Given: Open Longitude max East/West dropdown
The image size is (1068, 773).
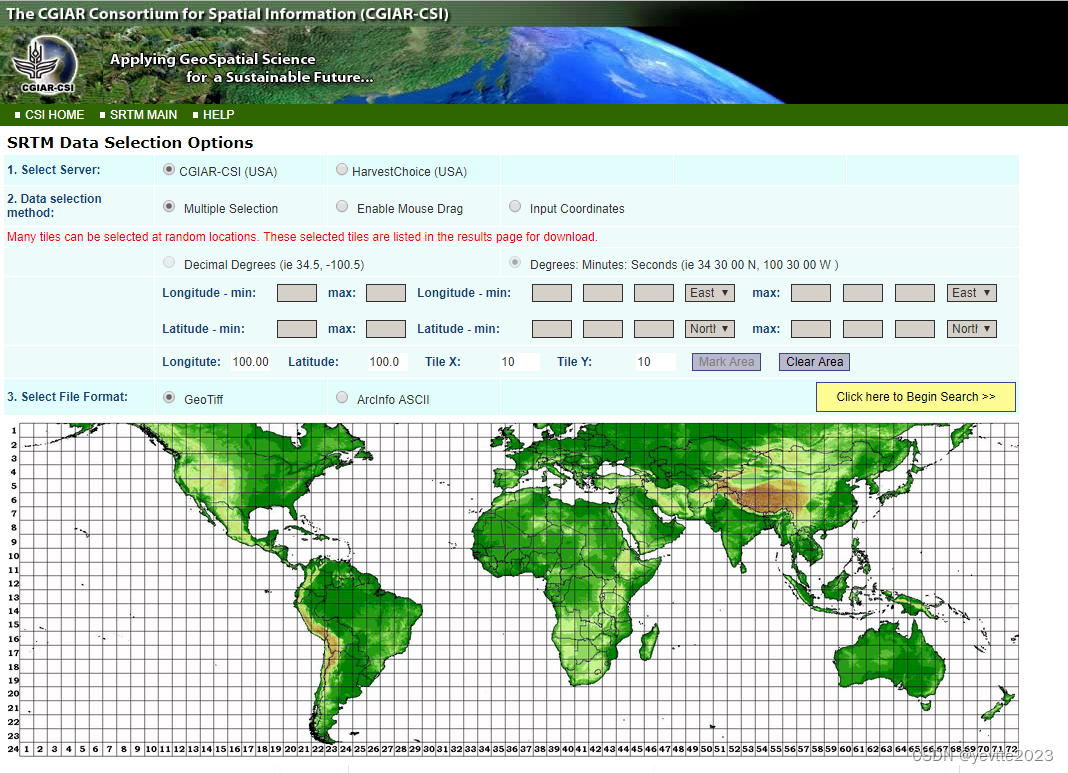Looking at the screenshot, I should pyautogui.click(x=971, y=293).
